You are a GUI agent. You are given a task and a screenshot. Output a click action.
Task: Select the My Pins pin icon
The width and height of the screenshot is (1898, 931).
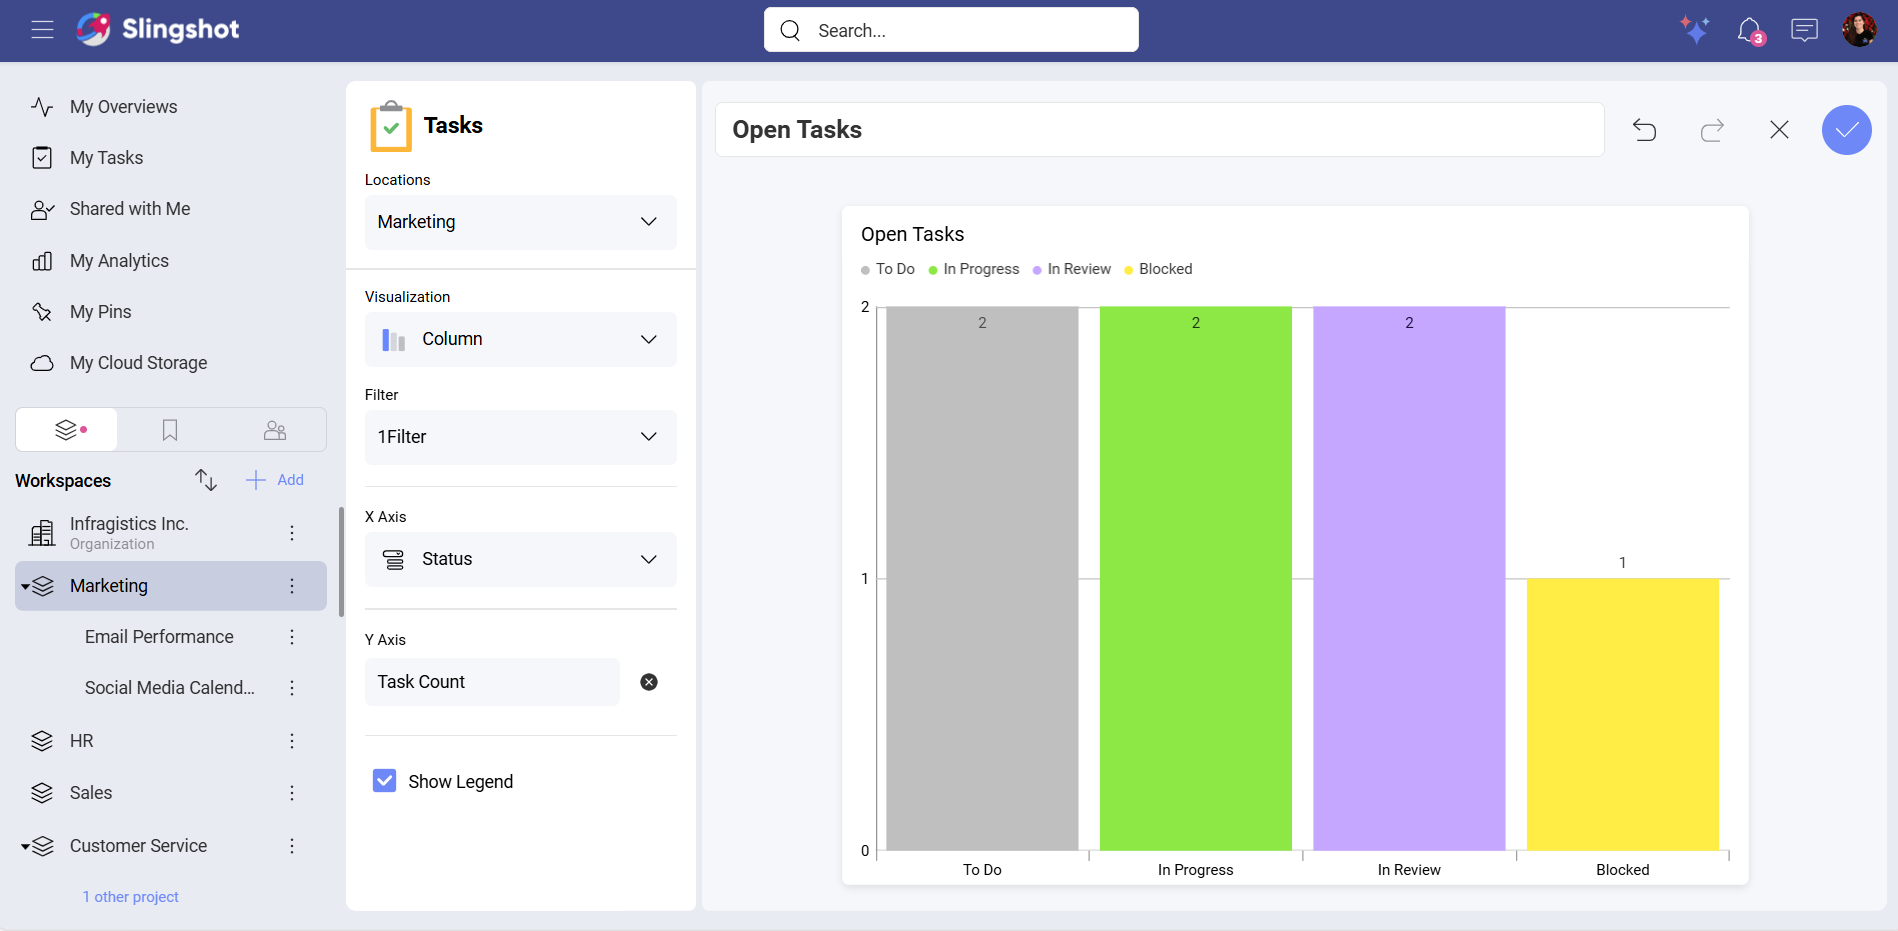coord(42,311)
